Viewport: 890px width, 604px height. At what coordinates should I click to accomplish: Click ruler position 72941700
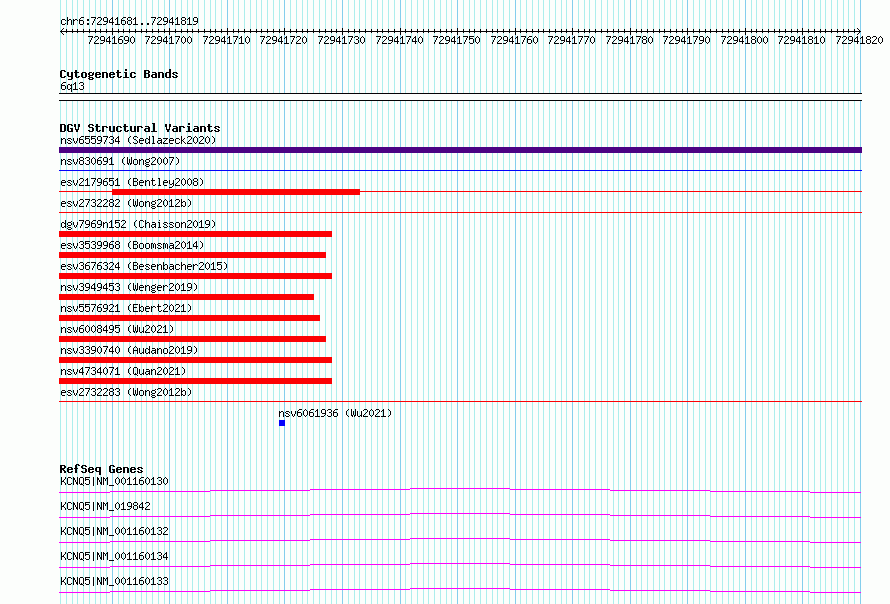coord(169,40)
